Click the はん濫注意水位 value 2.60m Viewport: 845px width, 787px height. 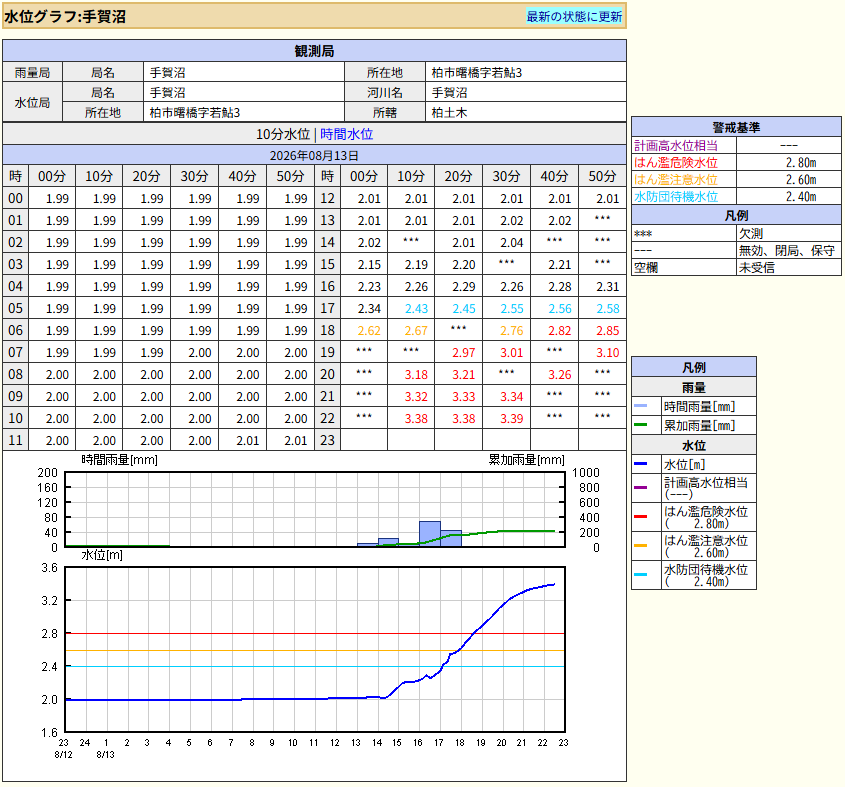coord(801,180)
